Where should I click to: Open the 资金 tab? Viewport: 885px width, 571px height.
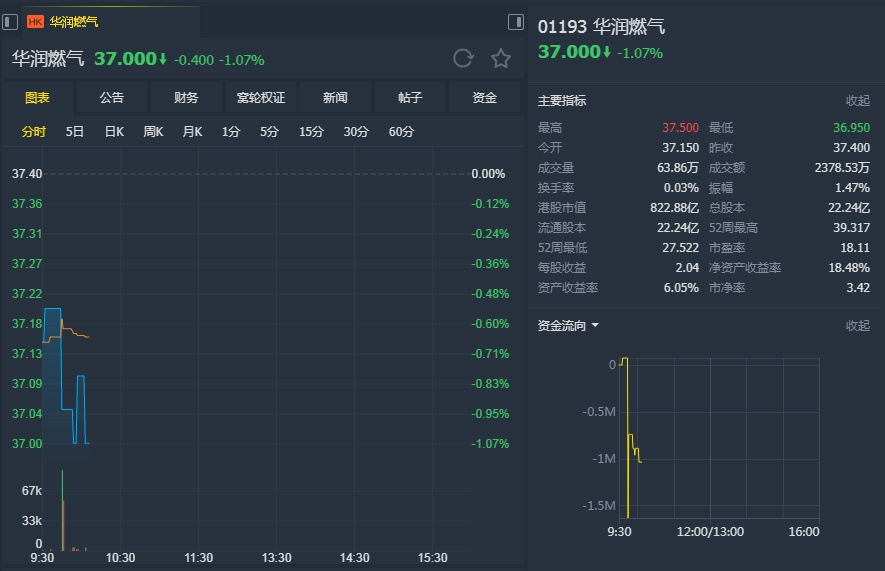coord(484,98)
